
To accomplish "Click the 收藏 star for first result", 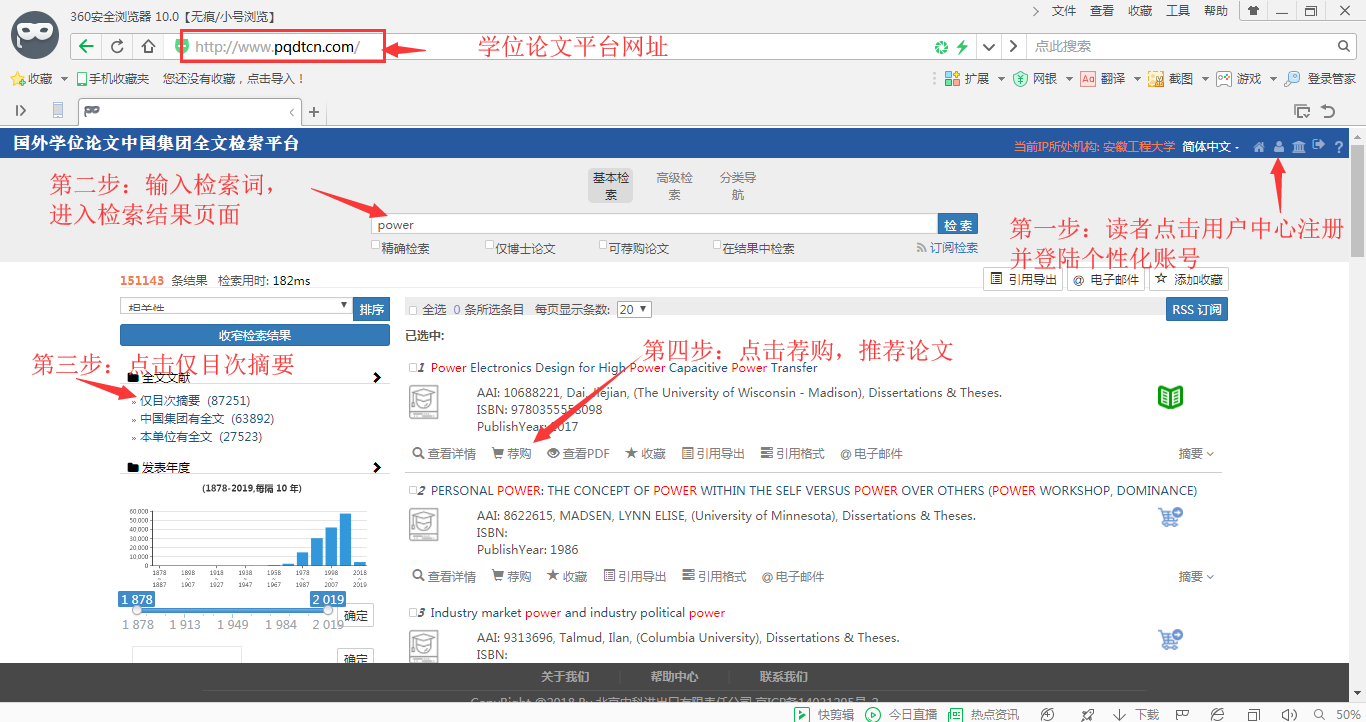I will (631, 453).
